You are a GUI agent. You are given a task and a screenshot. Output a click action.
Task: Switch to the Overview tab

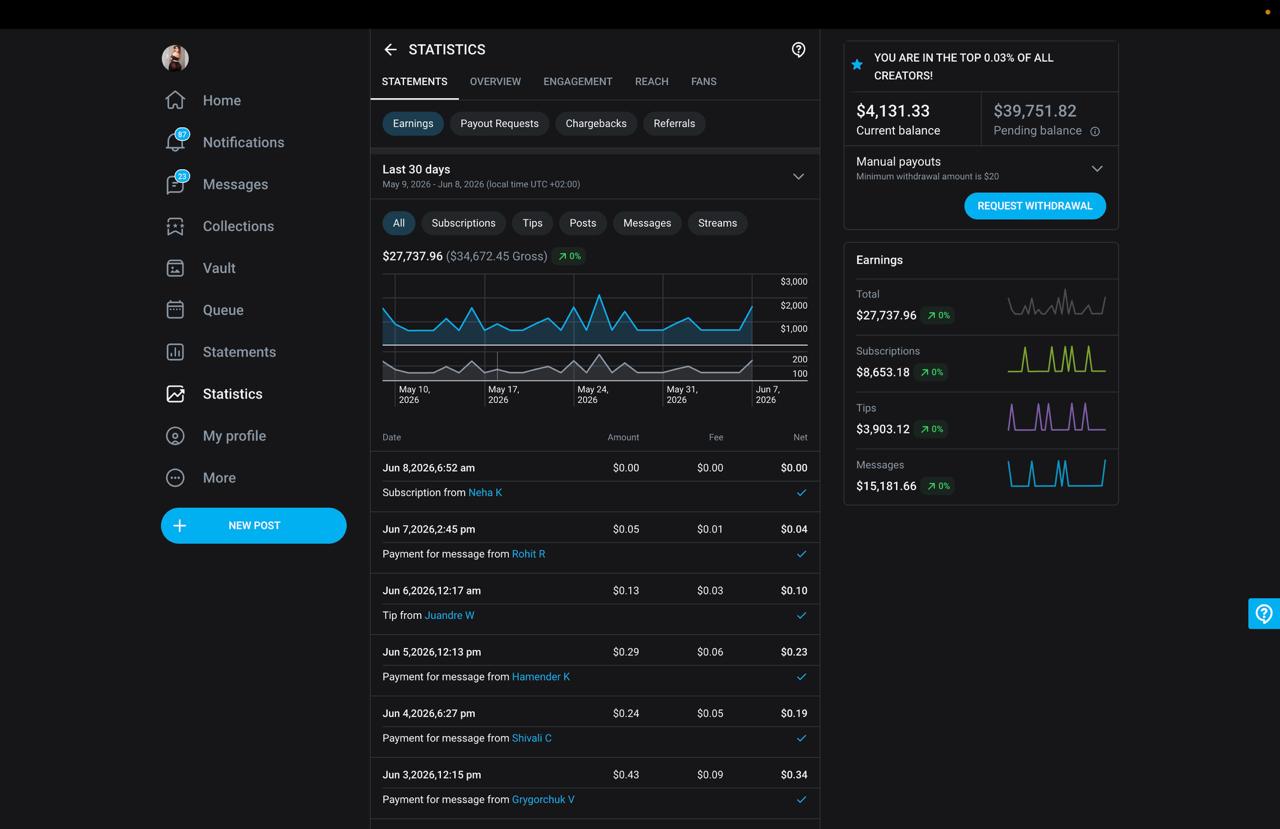tap(495, 82)
